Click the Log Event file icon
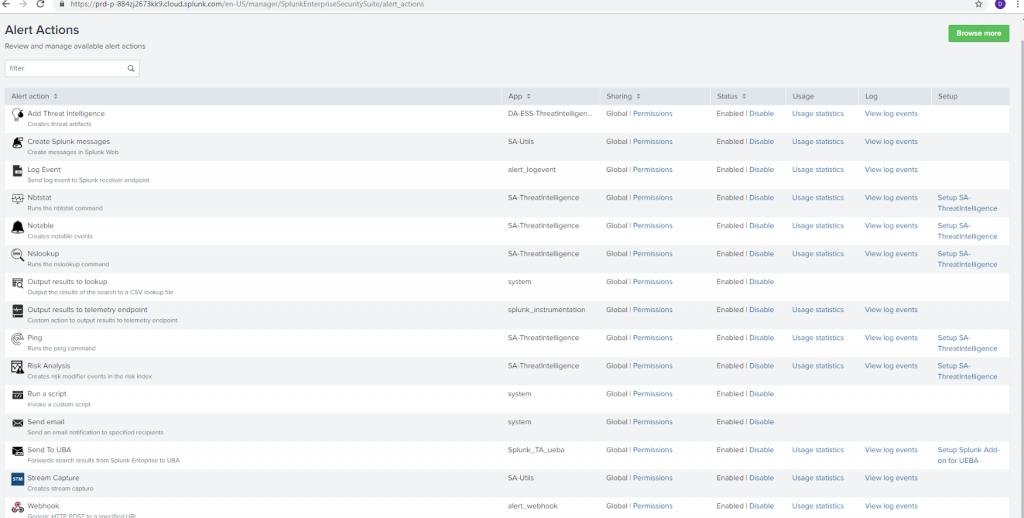 click(18, 170)
